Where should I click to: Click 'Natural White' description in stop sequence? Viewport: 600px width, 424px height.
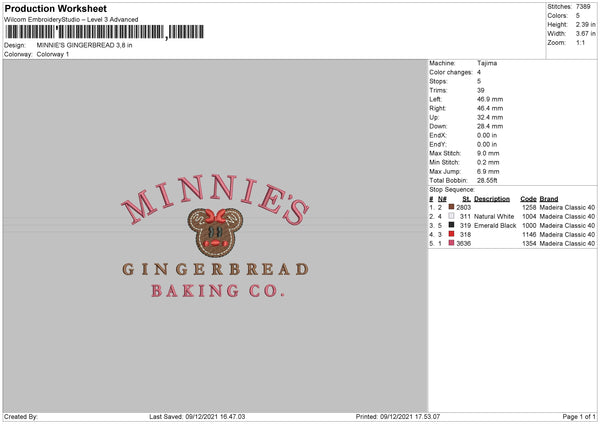tap(494, 217)
